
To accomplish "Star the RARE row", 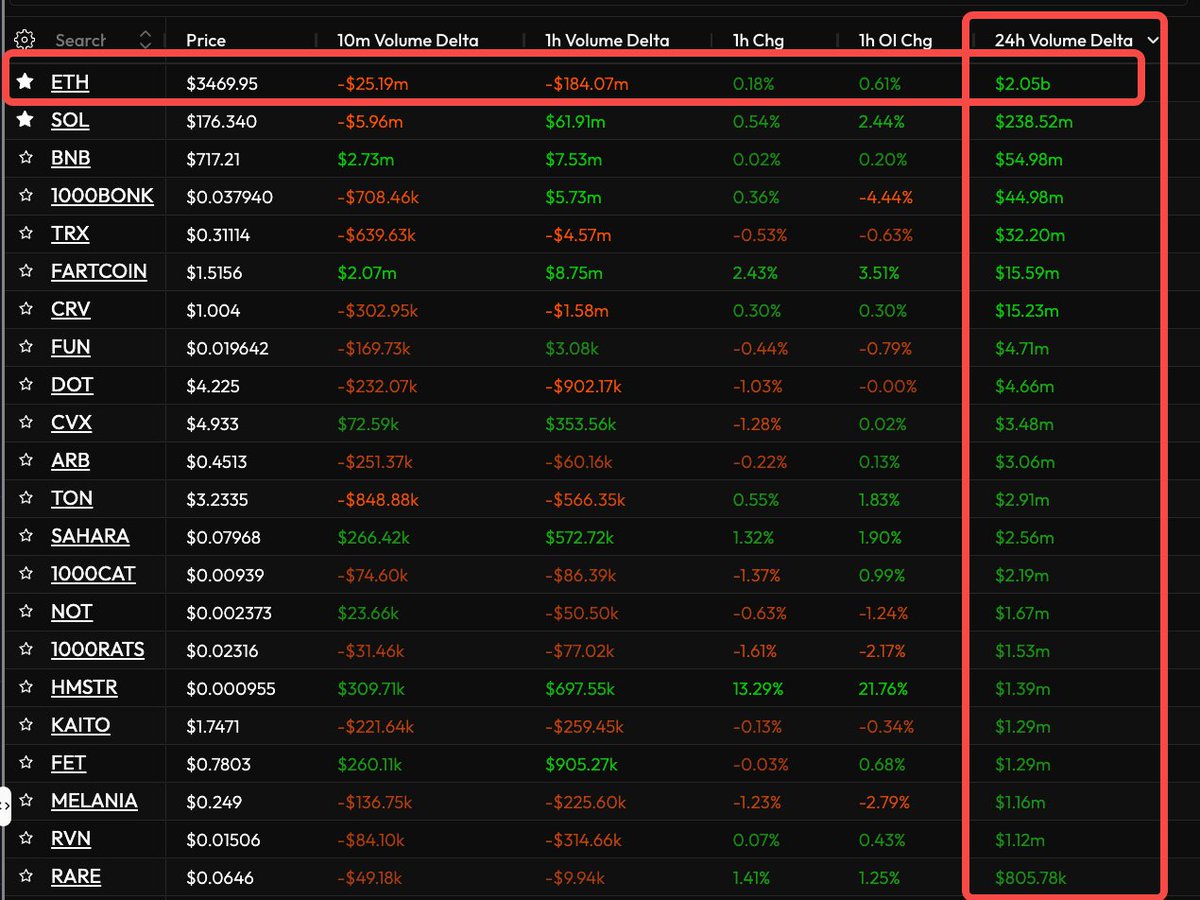I will [x=25, y=877].
